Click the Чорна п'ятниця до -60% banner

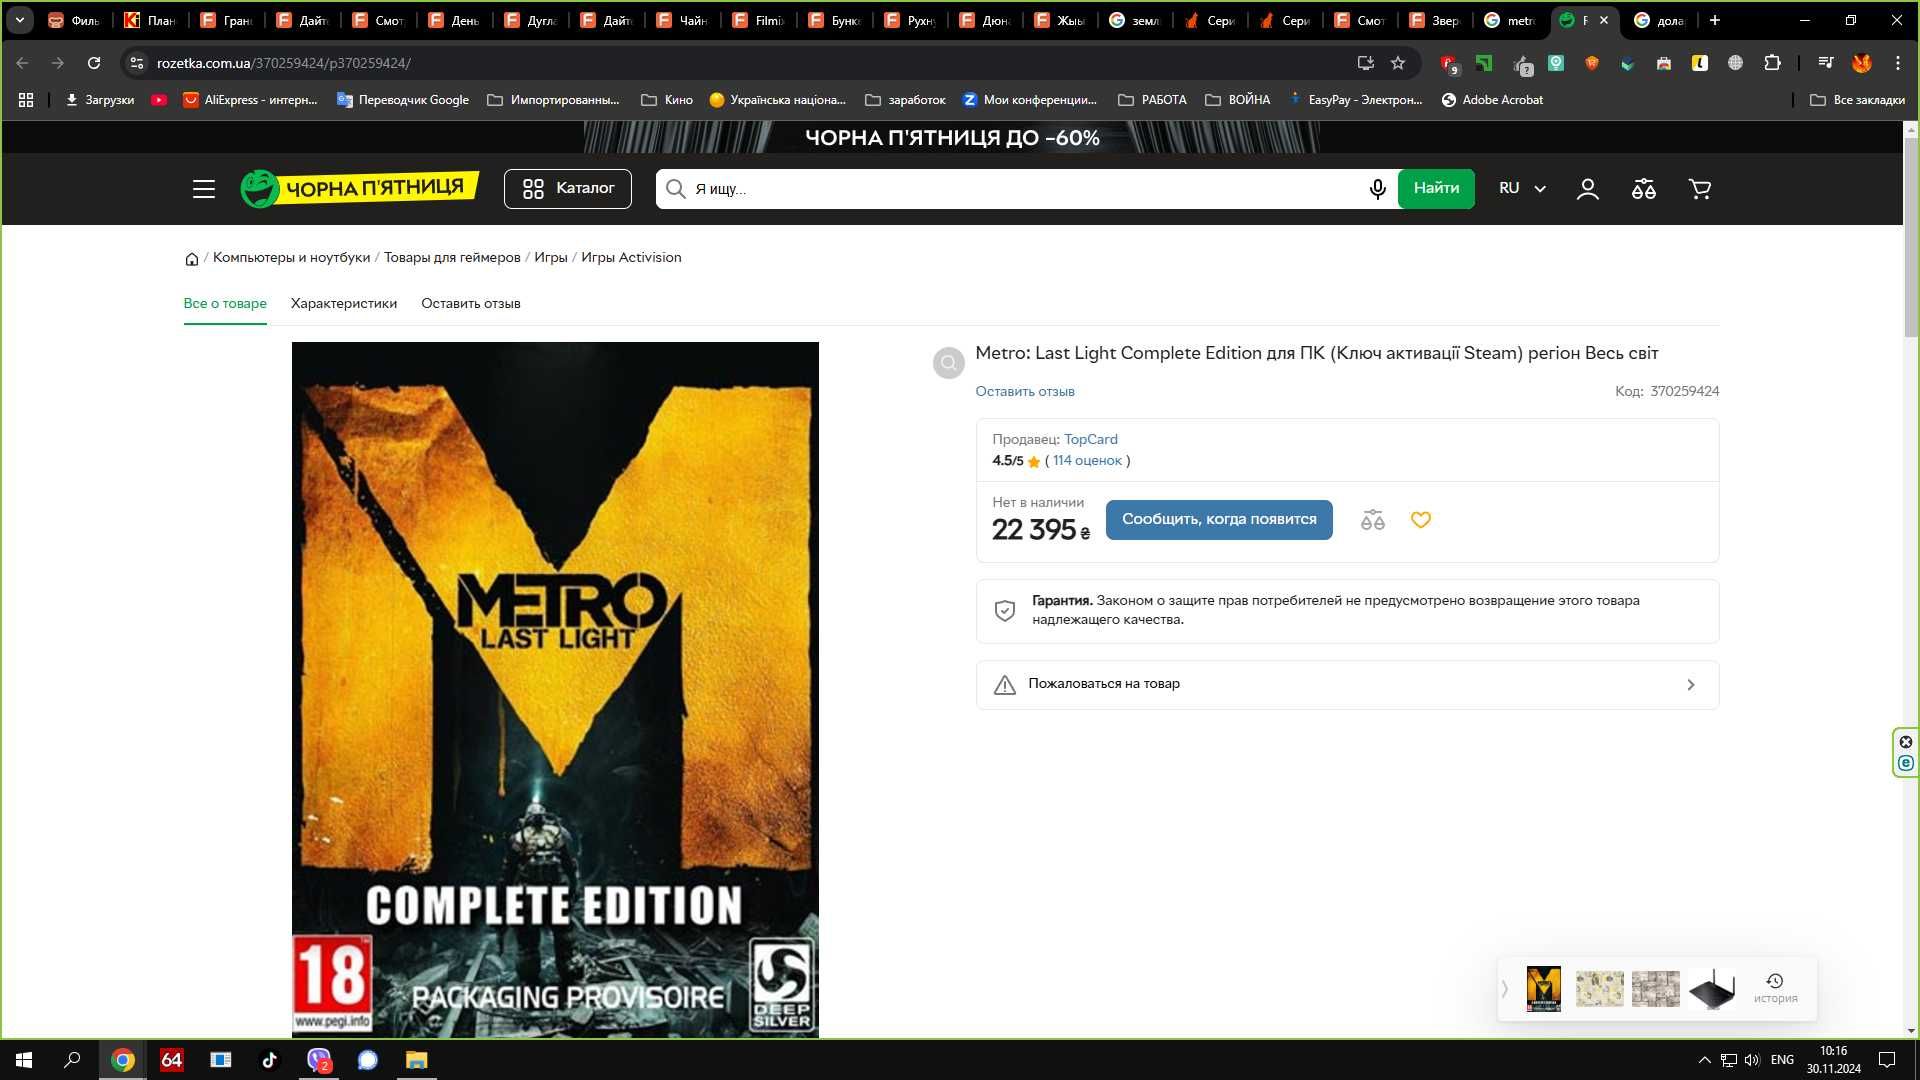coord(952,138)
